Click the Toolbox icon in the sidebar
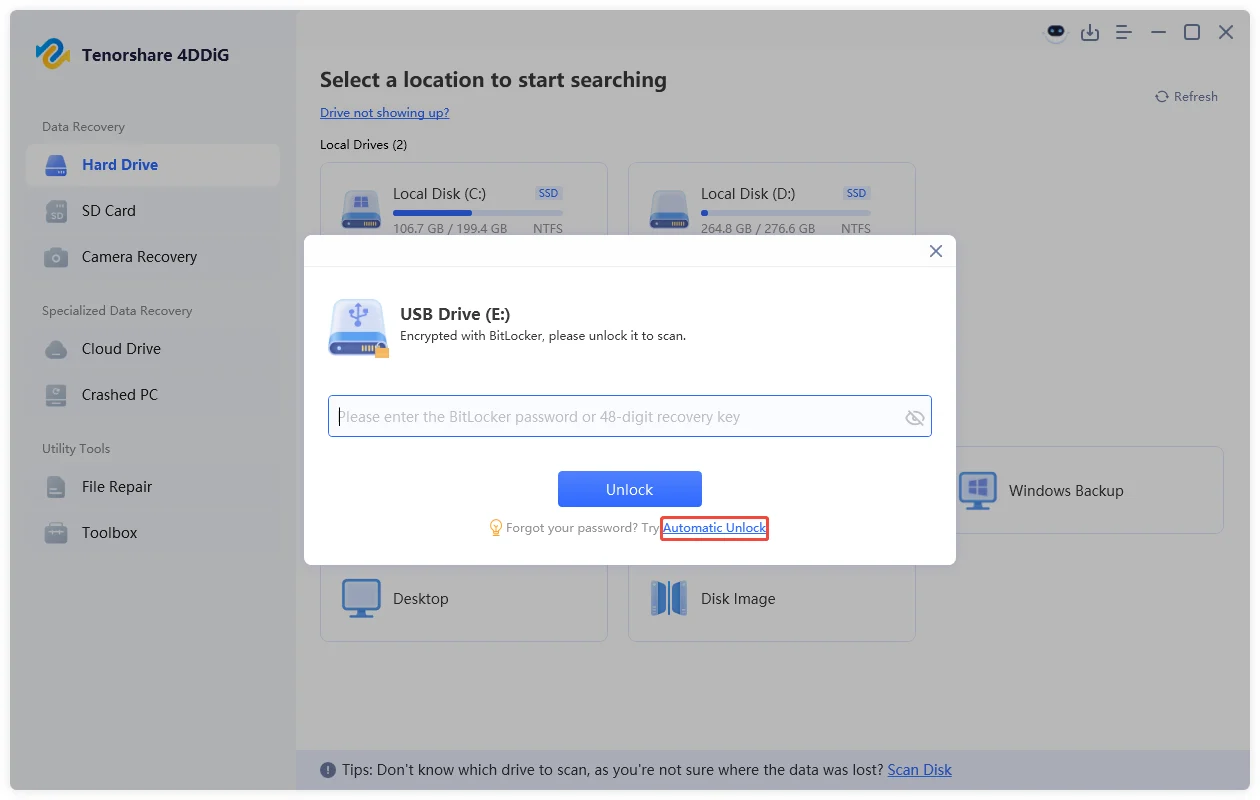The width and height of the screenshot is (1260, 800). [54, 533]
